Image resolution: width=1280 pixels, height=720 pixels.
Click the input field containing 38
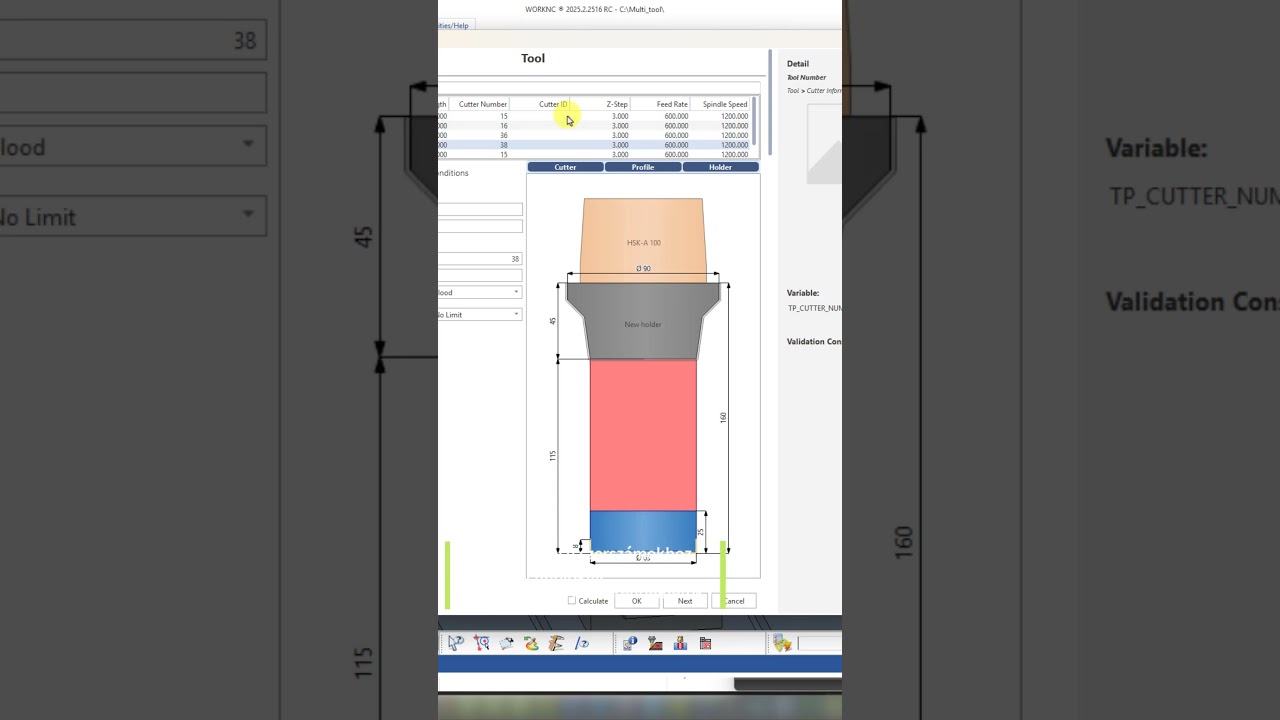pyautogui.click(x=480, y=259)
